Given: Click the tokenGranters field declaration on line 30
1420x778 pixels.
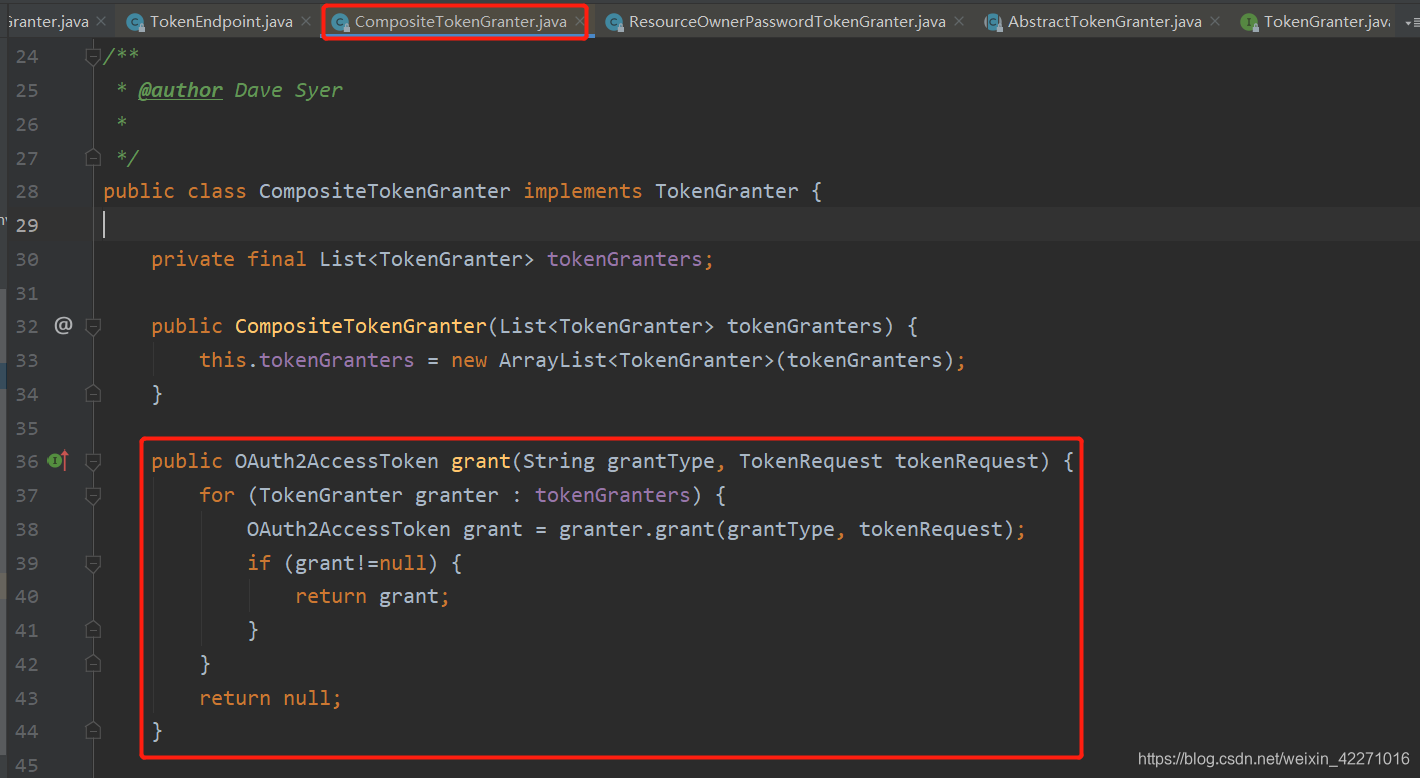Looking at the screenshot, I should click(627, 259).
